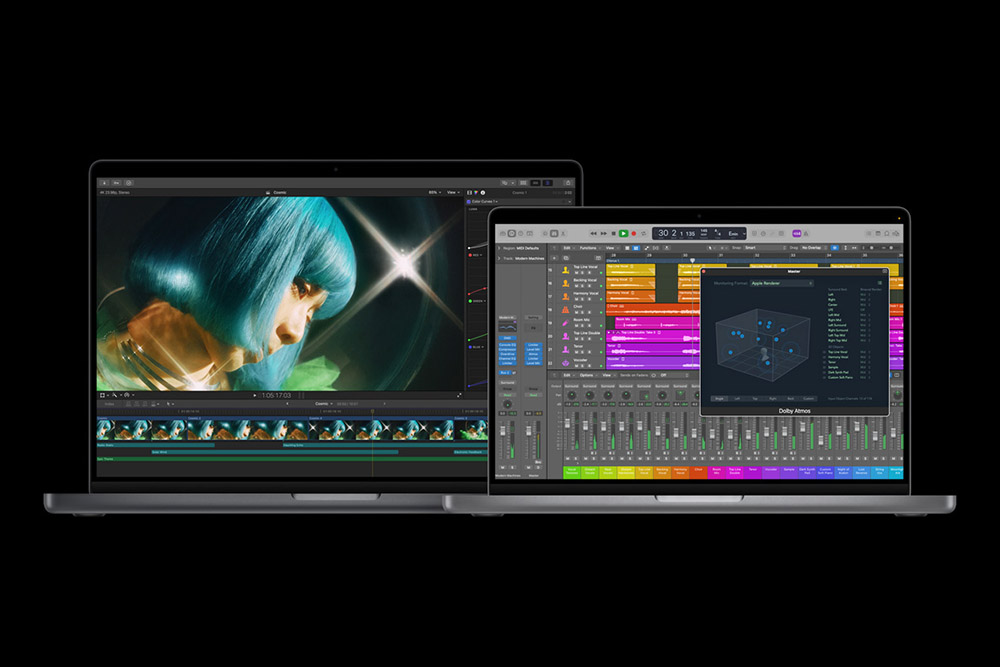Click the playhead marker in Logic ruler
The image size is (1000, 667).
[x=693, y=260]
